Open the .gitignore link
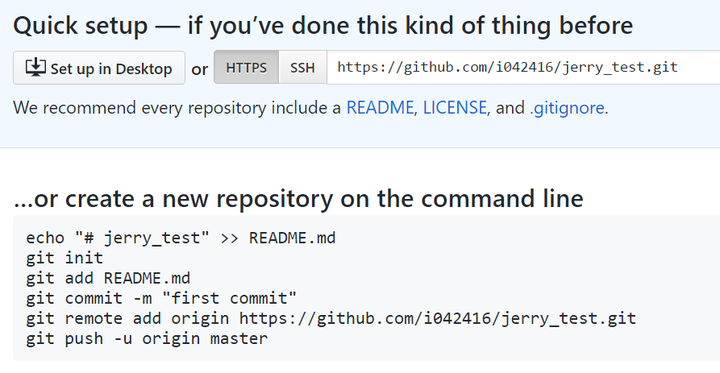The image size is (720, 373). [567, 107]
